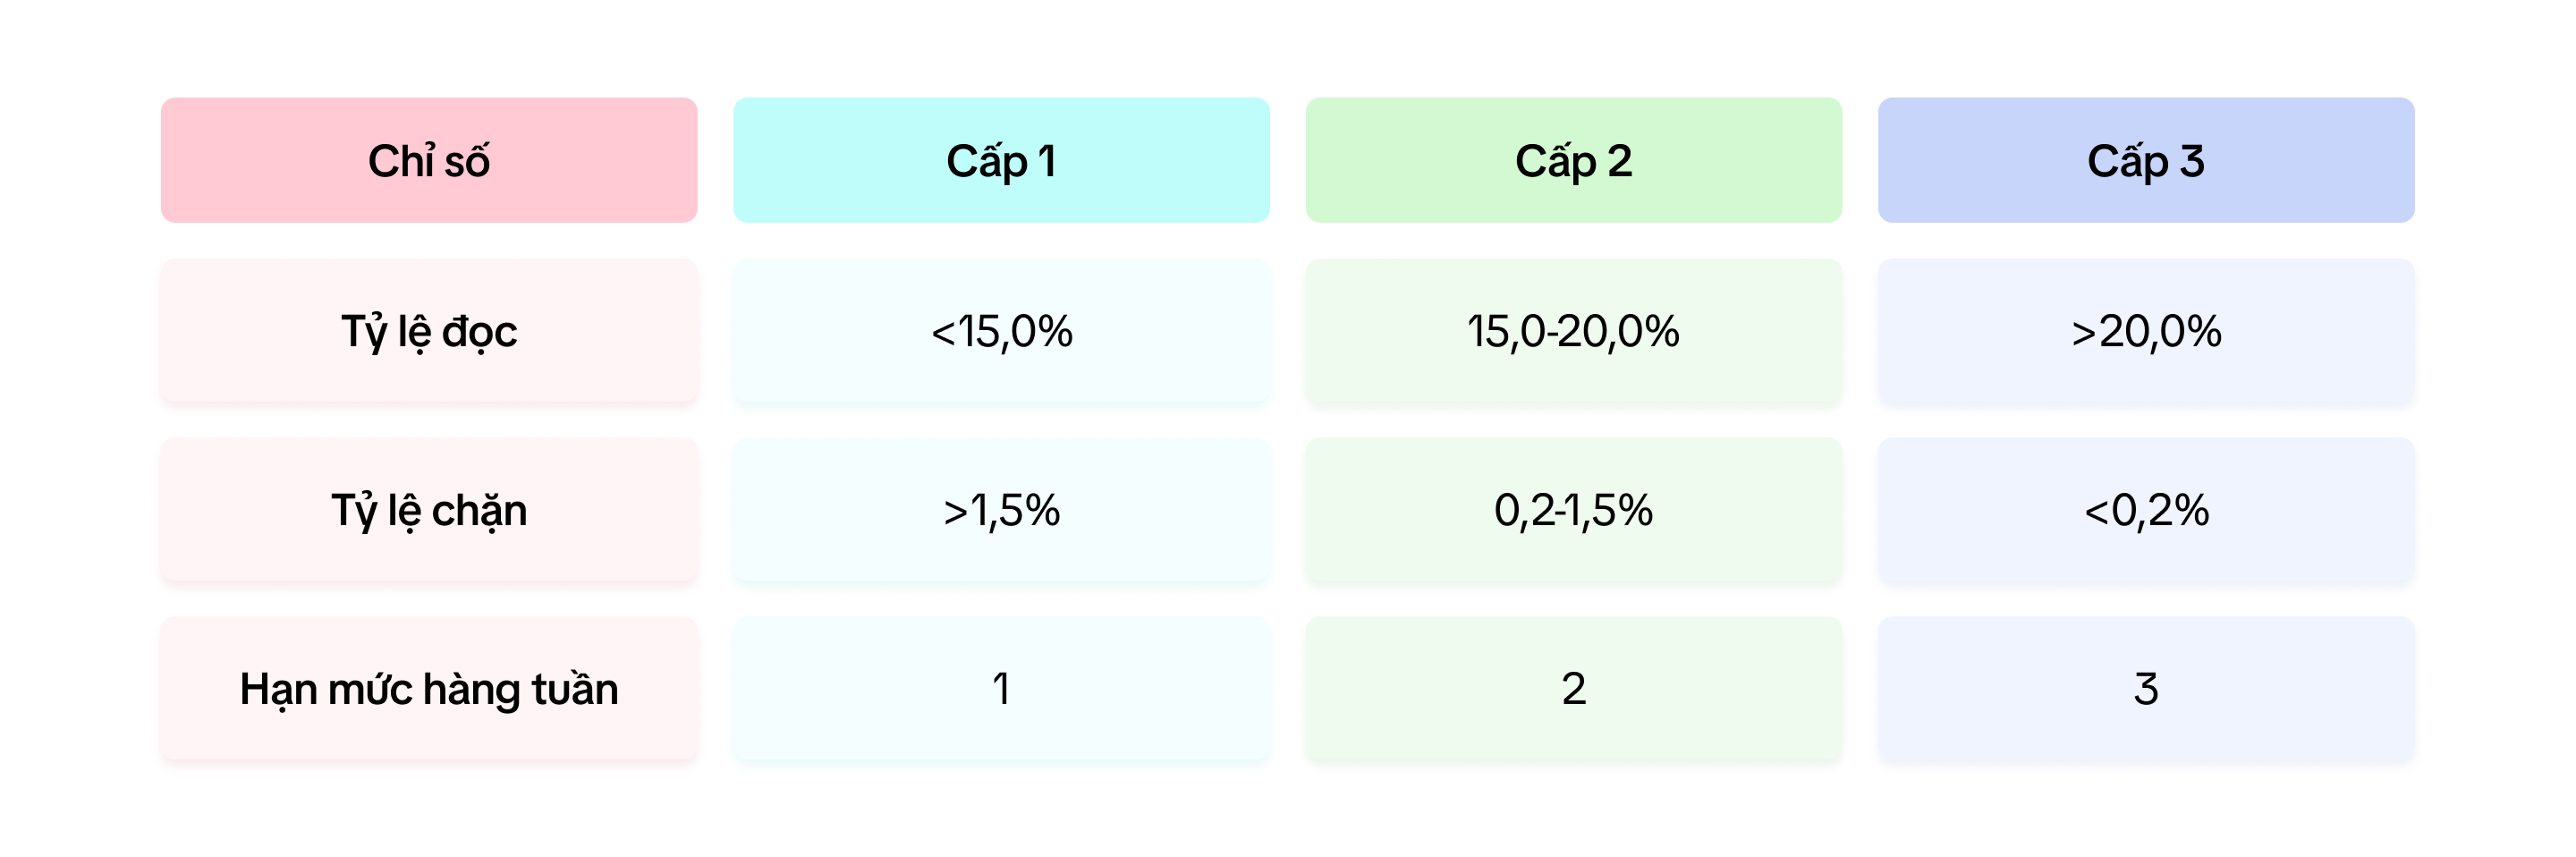Select the "Tỷ lệ đọc" row label
Screen dimensions: 2576x857
(x=429, y=331)
